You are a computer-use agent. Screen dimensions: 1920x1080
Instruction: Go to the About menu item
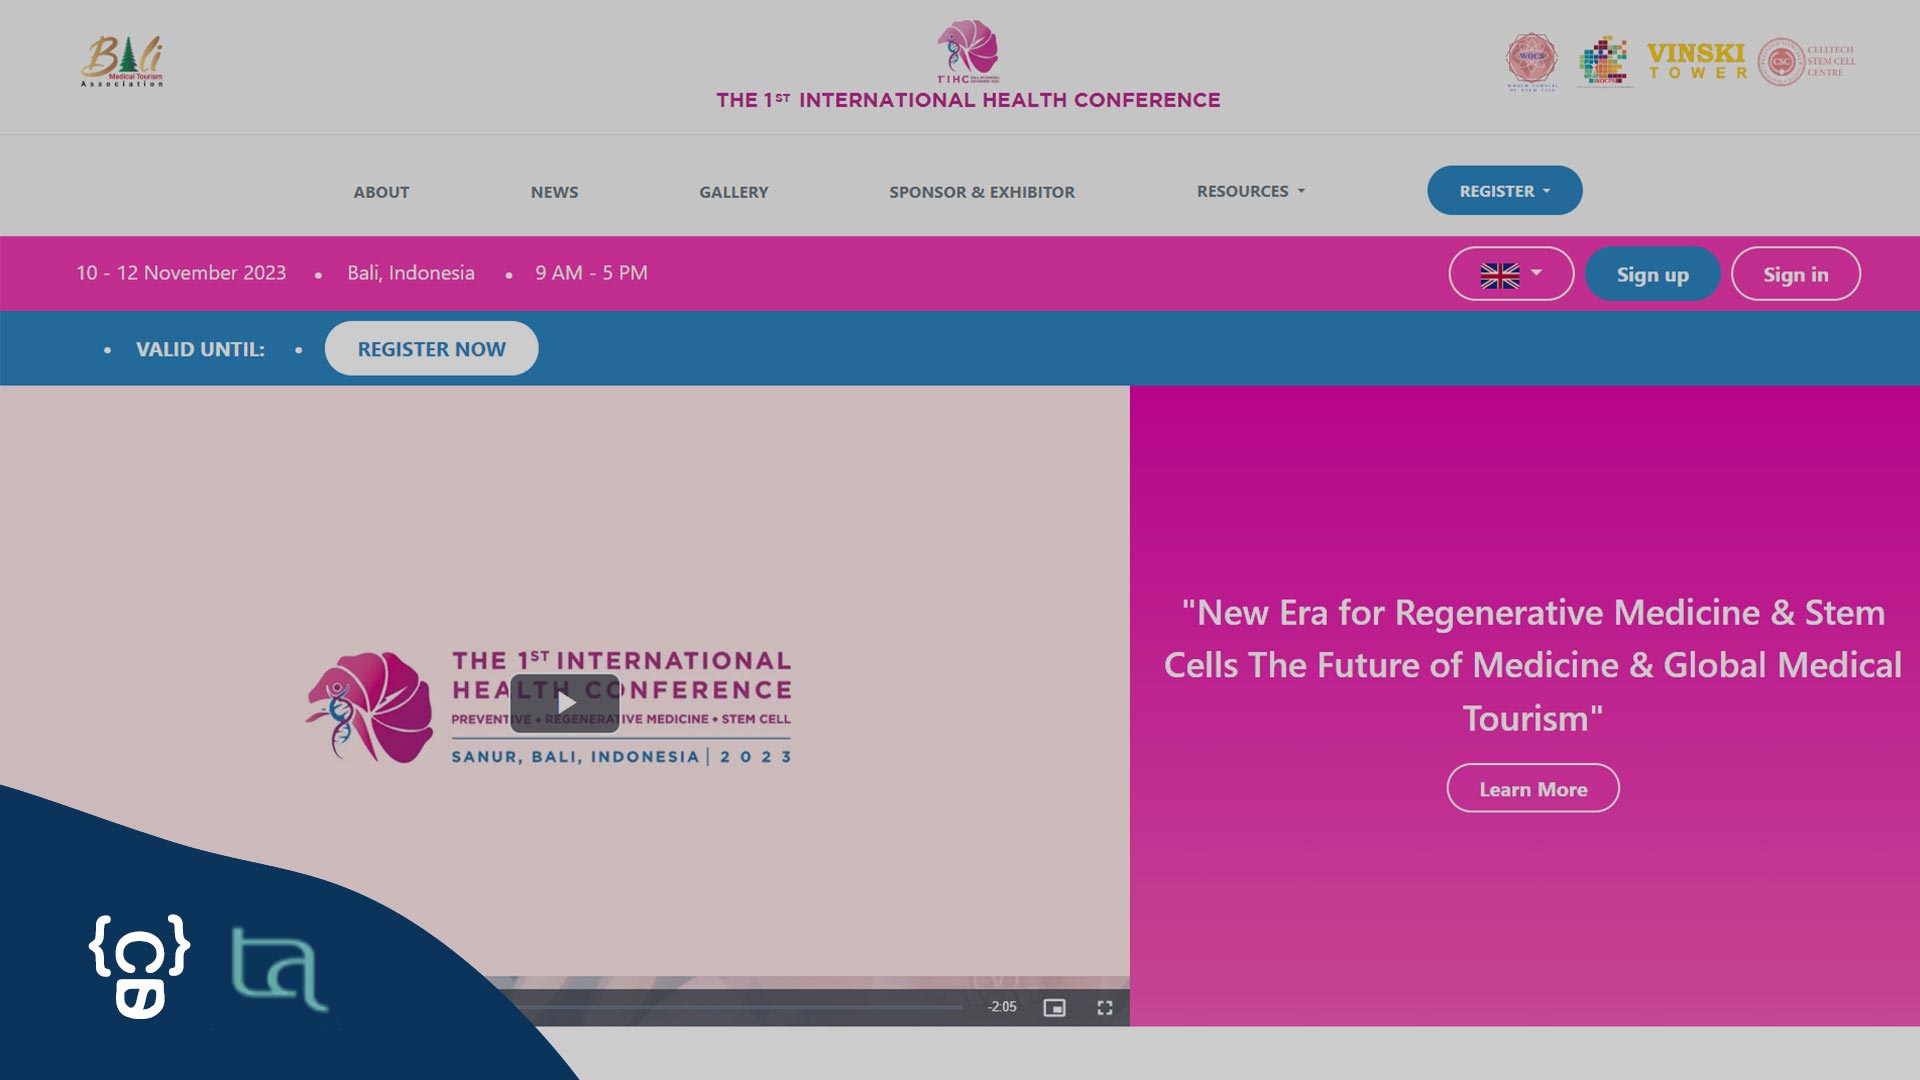pos(381,192)
